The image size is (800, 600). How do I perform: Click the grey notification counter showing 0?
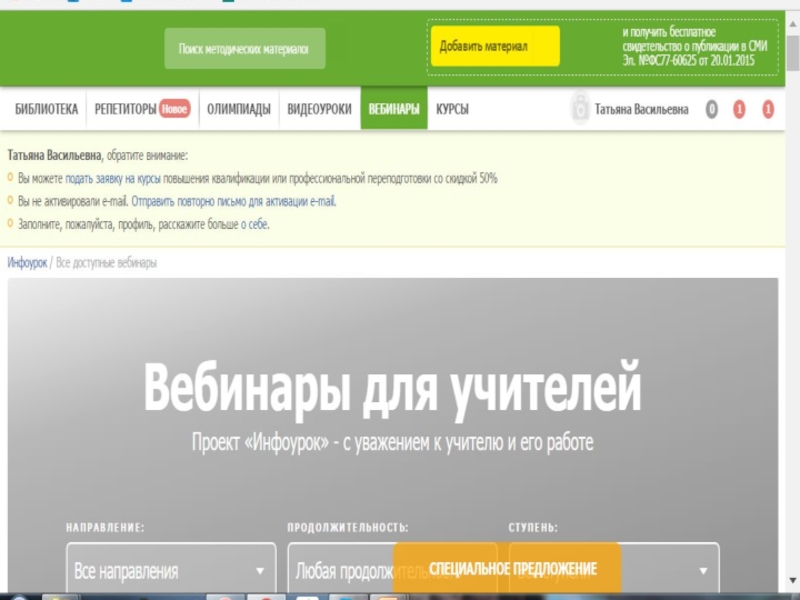(711, 110)
